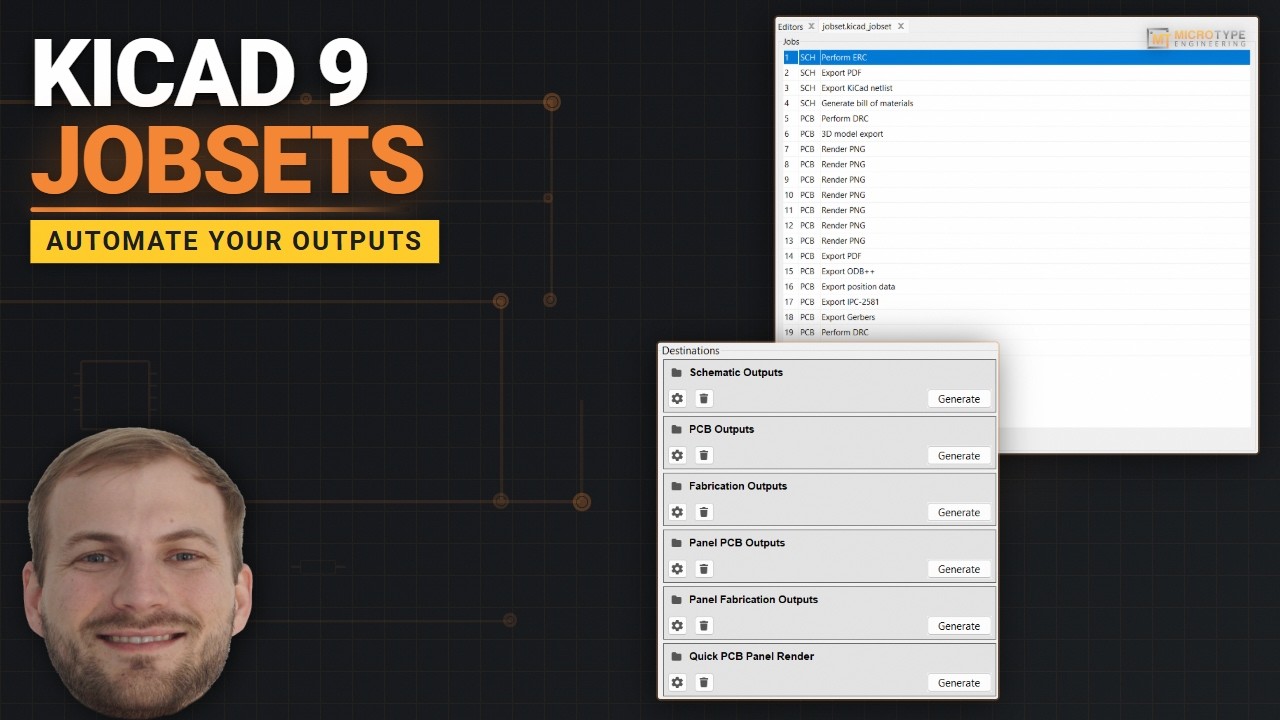Select job 2 SCH Export PDF
The image size is (1280, 720).
pyautogui.click(x=1016, y=73)
